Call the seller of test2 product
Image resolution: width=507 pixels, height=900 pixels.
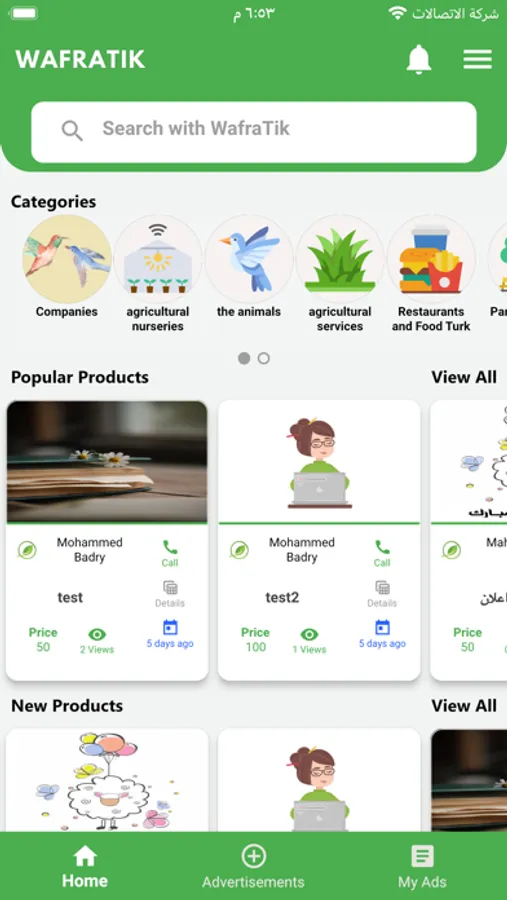point(382,553)
